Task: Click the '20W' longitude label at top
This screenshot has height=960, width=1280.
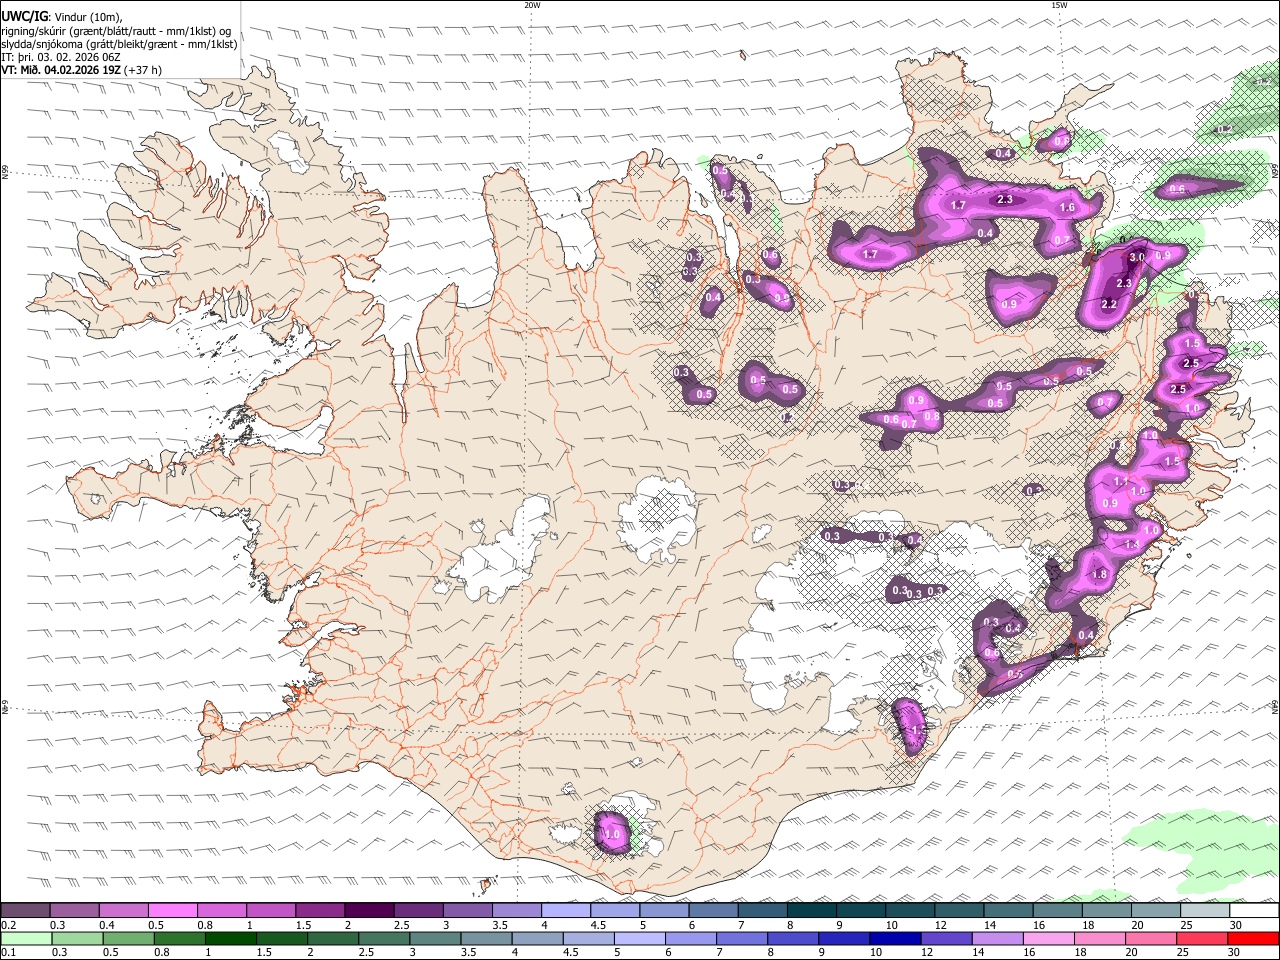Action: coord(532,5)
